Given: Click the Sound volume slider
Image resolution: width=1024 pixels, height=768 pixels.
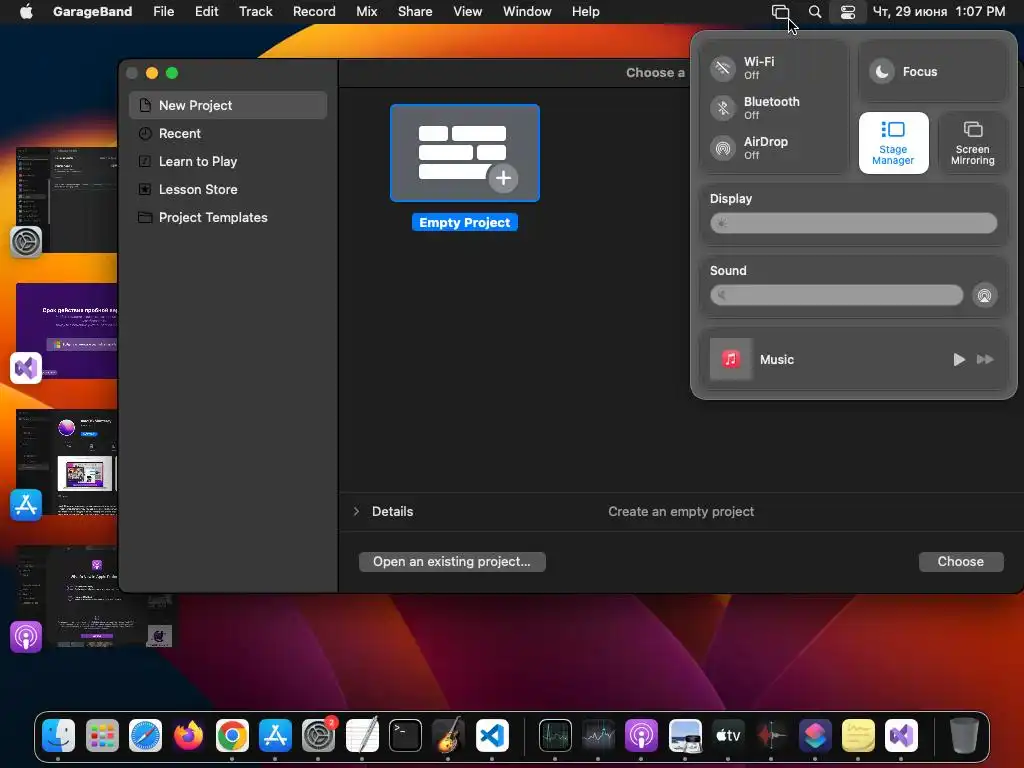Looking at the screenshot, I should [837, 295].
